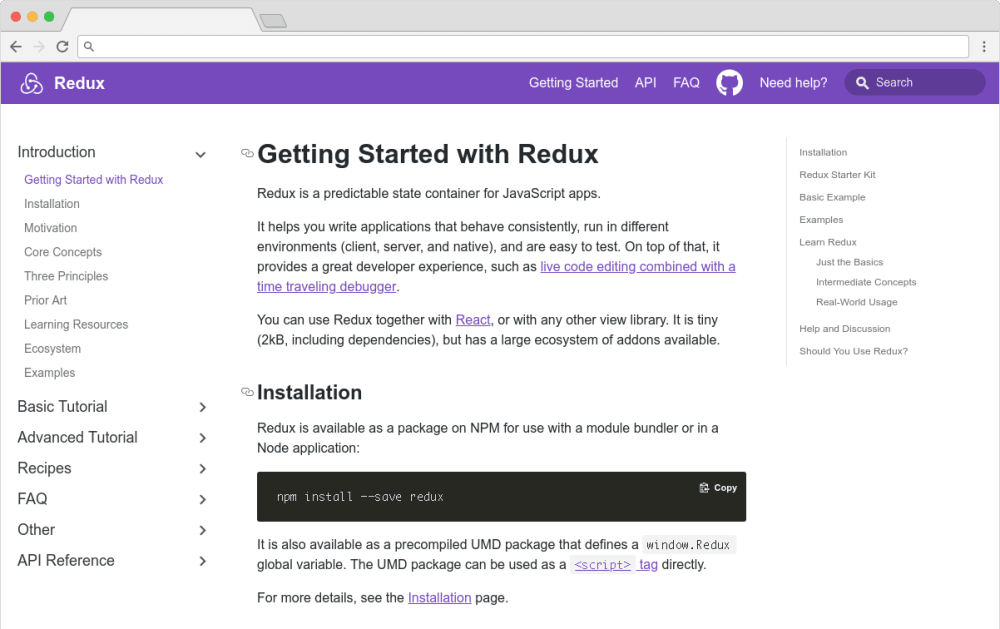Viewport: 1000px width, 629px height.
Task: Expand the Advanced Tutorial section
Action: pos(202,438)
